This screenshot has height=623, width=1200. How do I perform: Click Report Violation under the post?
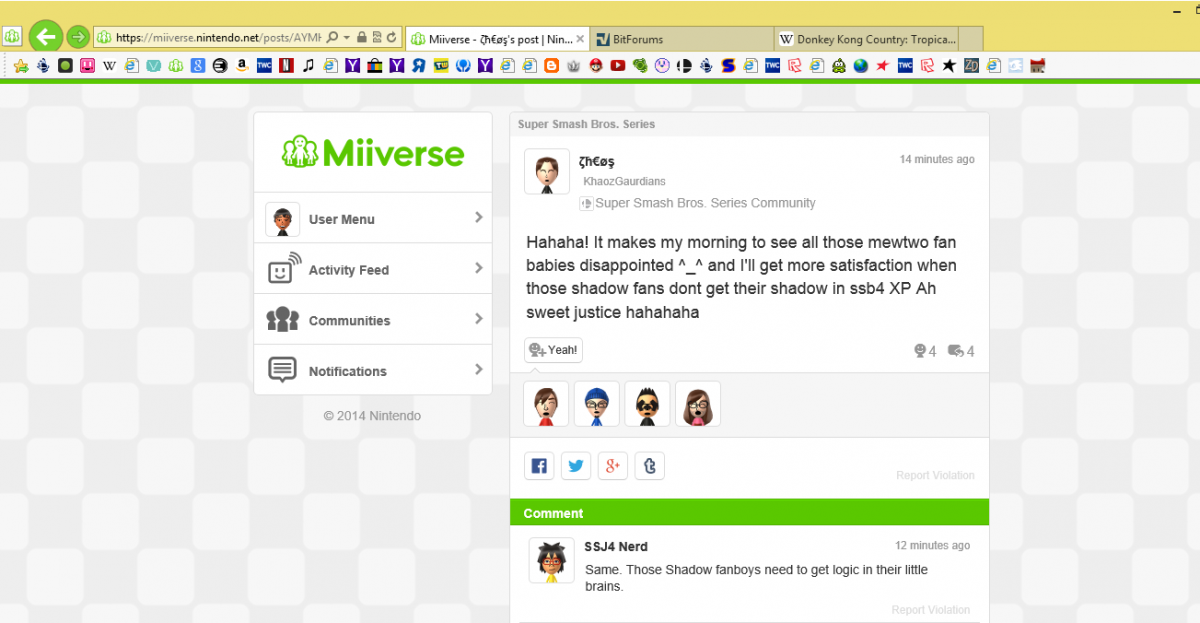[x=934, y=476]
